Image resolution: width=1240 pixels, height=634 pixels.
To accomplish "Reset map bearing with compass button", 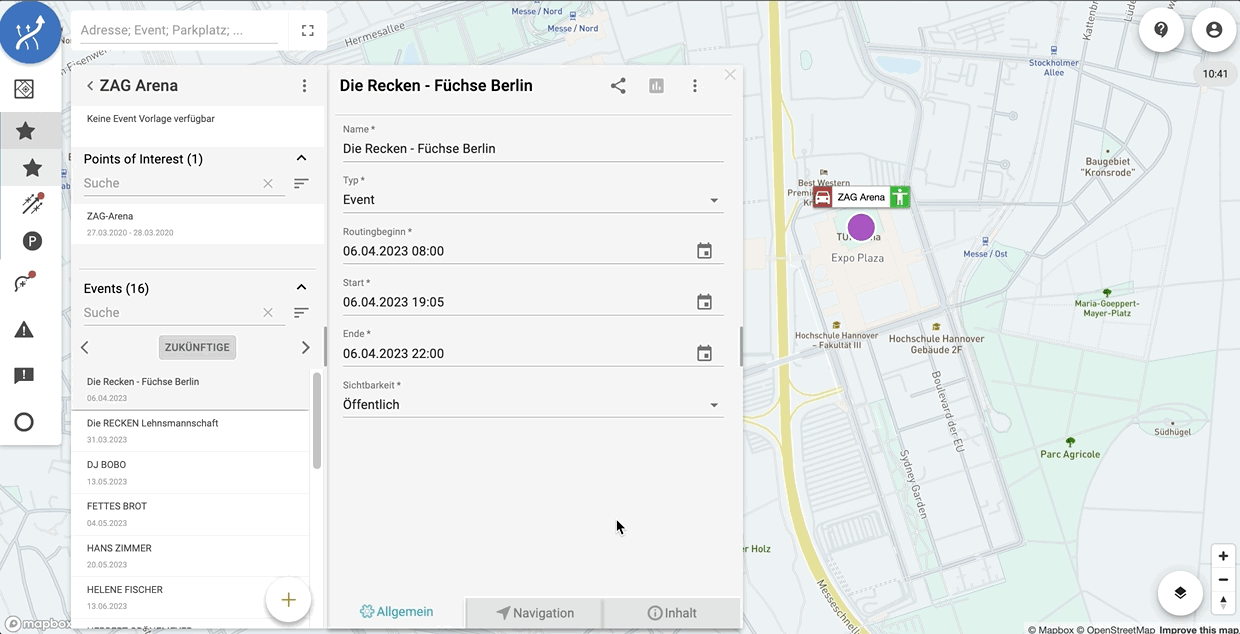I will (1223, 601).
